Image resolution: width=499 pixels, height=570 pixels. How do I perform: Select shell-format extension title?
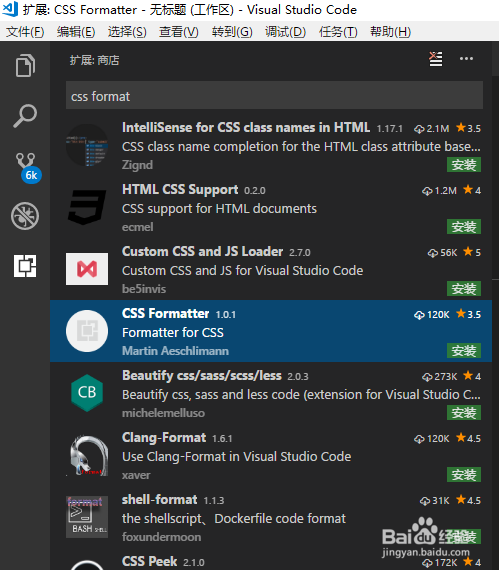click(160, 499)
